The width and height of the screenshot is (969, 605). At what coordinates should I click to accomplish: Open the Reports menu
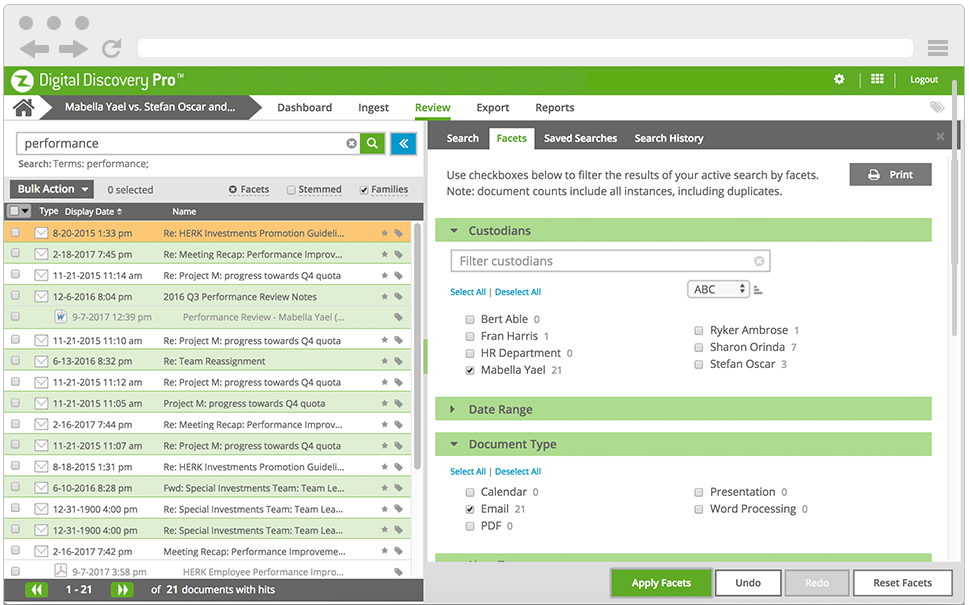[555, 108]
